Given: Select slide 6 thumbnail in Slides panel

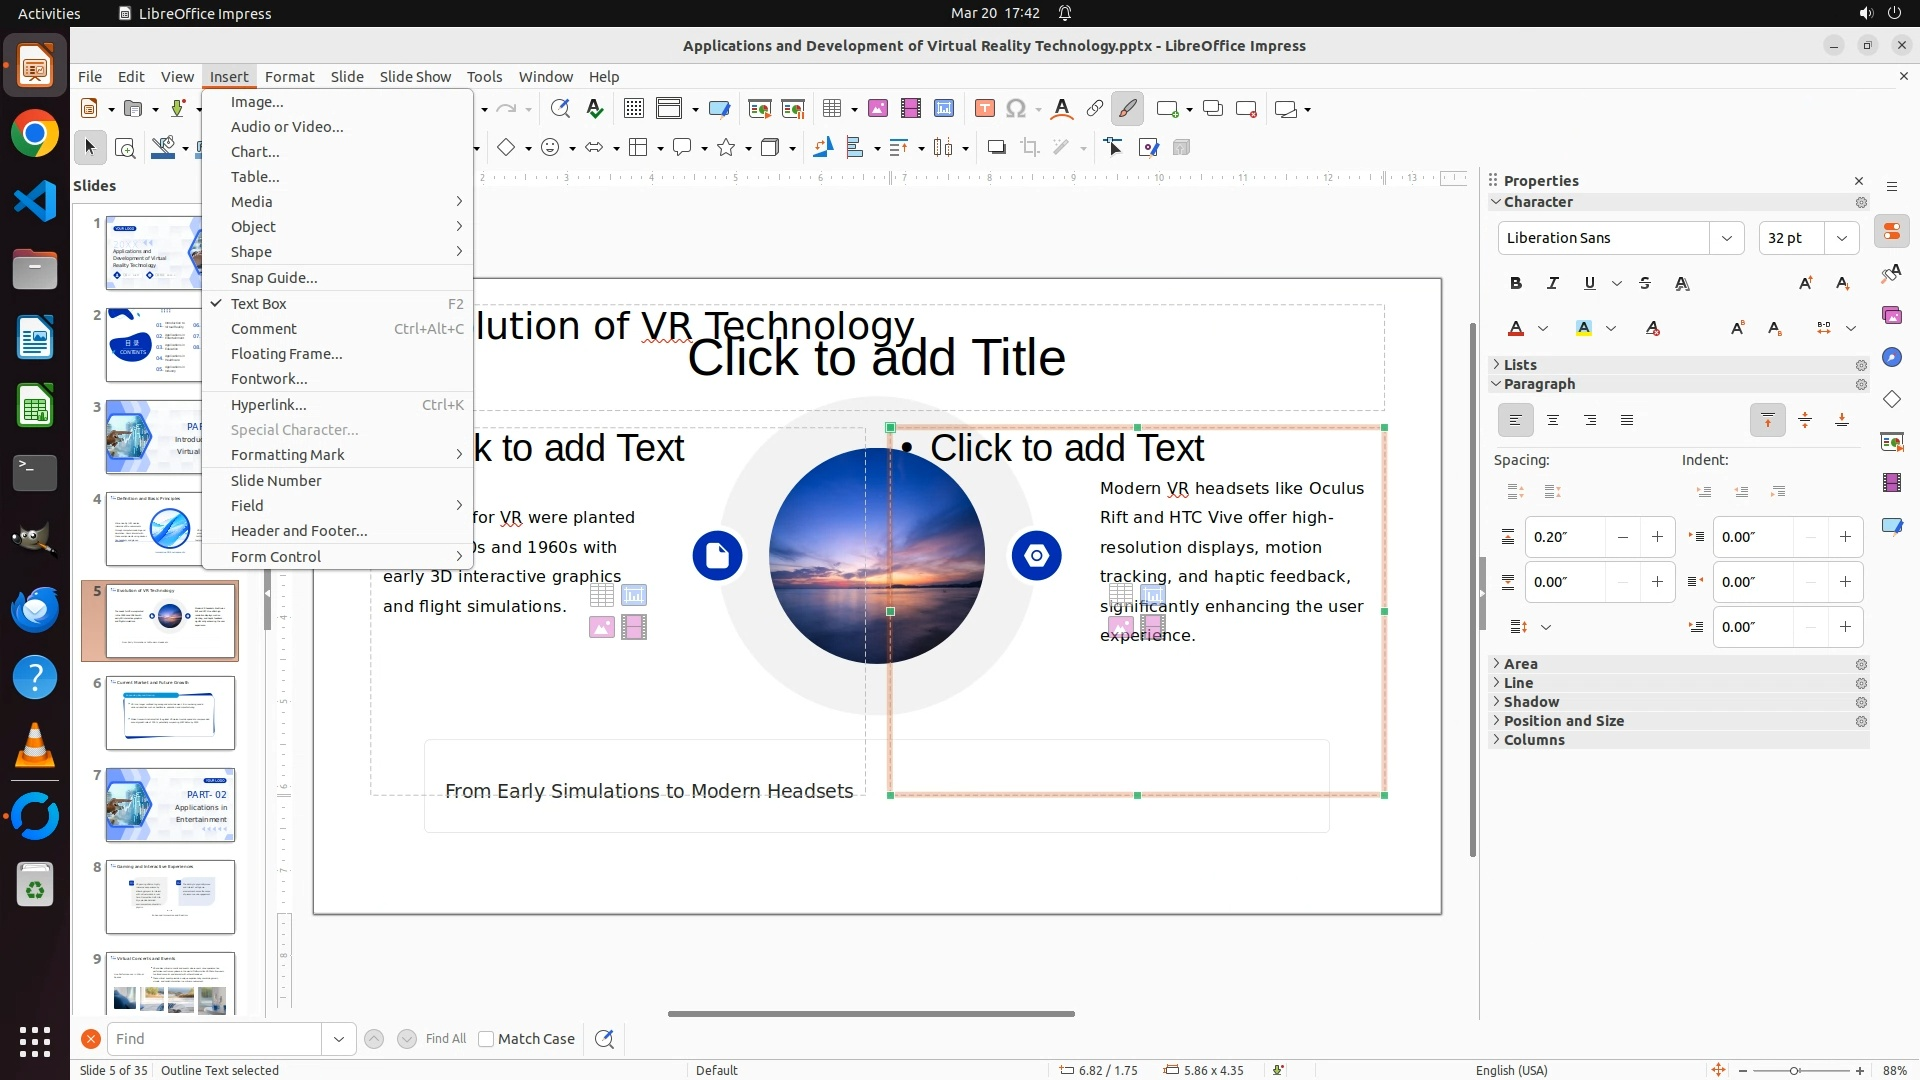Looking at the screenshot, I should coord(170,713).
